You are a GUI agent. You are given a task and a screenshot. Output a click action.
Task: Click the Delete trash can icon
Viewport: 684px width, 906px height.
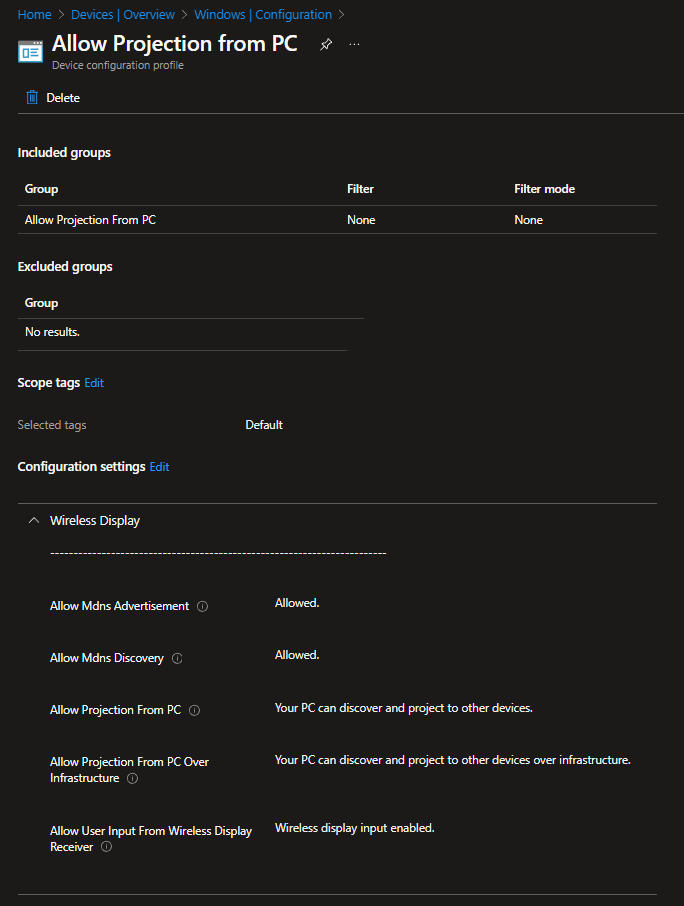(x=32, y=97)
